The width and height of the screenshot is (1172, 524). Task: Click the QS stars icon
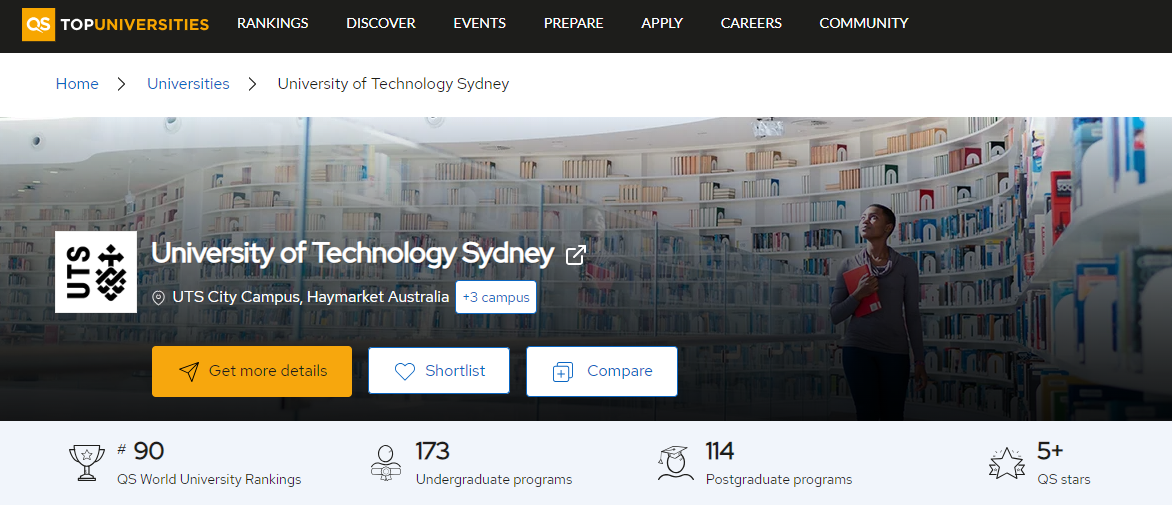(1006, 463)
